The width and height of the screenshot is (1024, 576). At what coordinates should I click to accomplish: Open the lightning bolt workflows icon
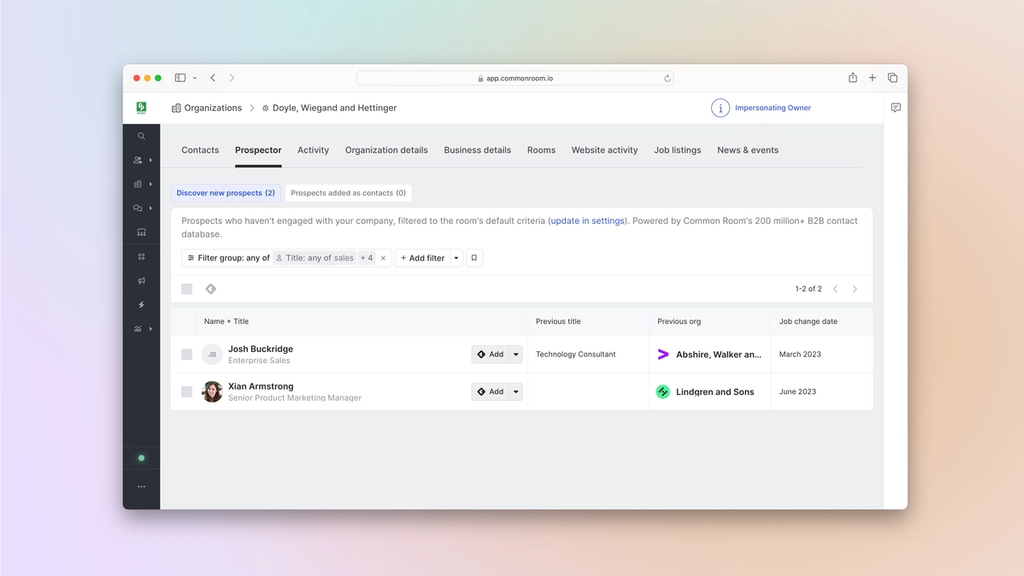(x=141, y=305)
